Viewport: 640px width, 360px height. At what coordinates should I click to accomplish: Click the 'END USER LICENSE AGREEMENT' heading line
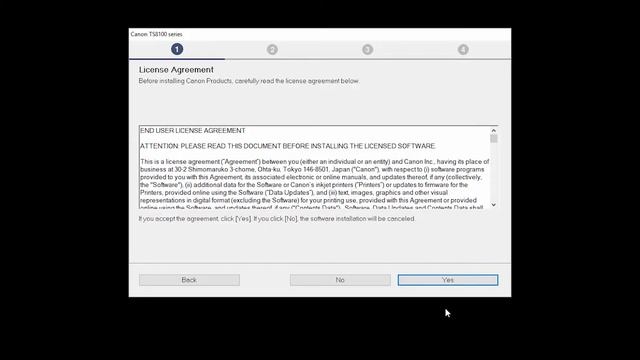coord(193,131)
